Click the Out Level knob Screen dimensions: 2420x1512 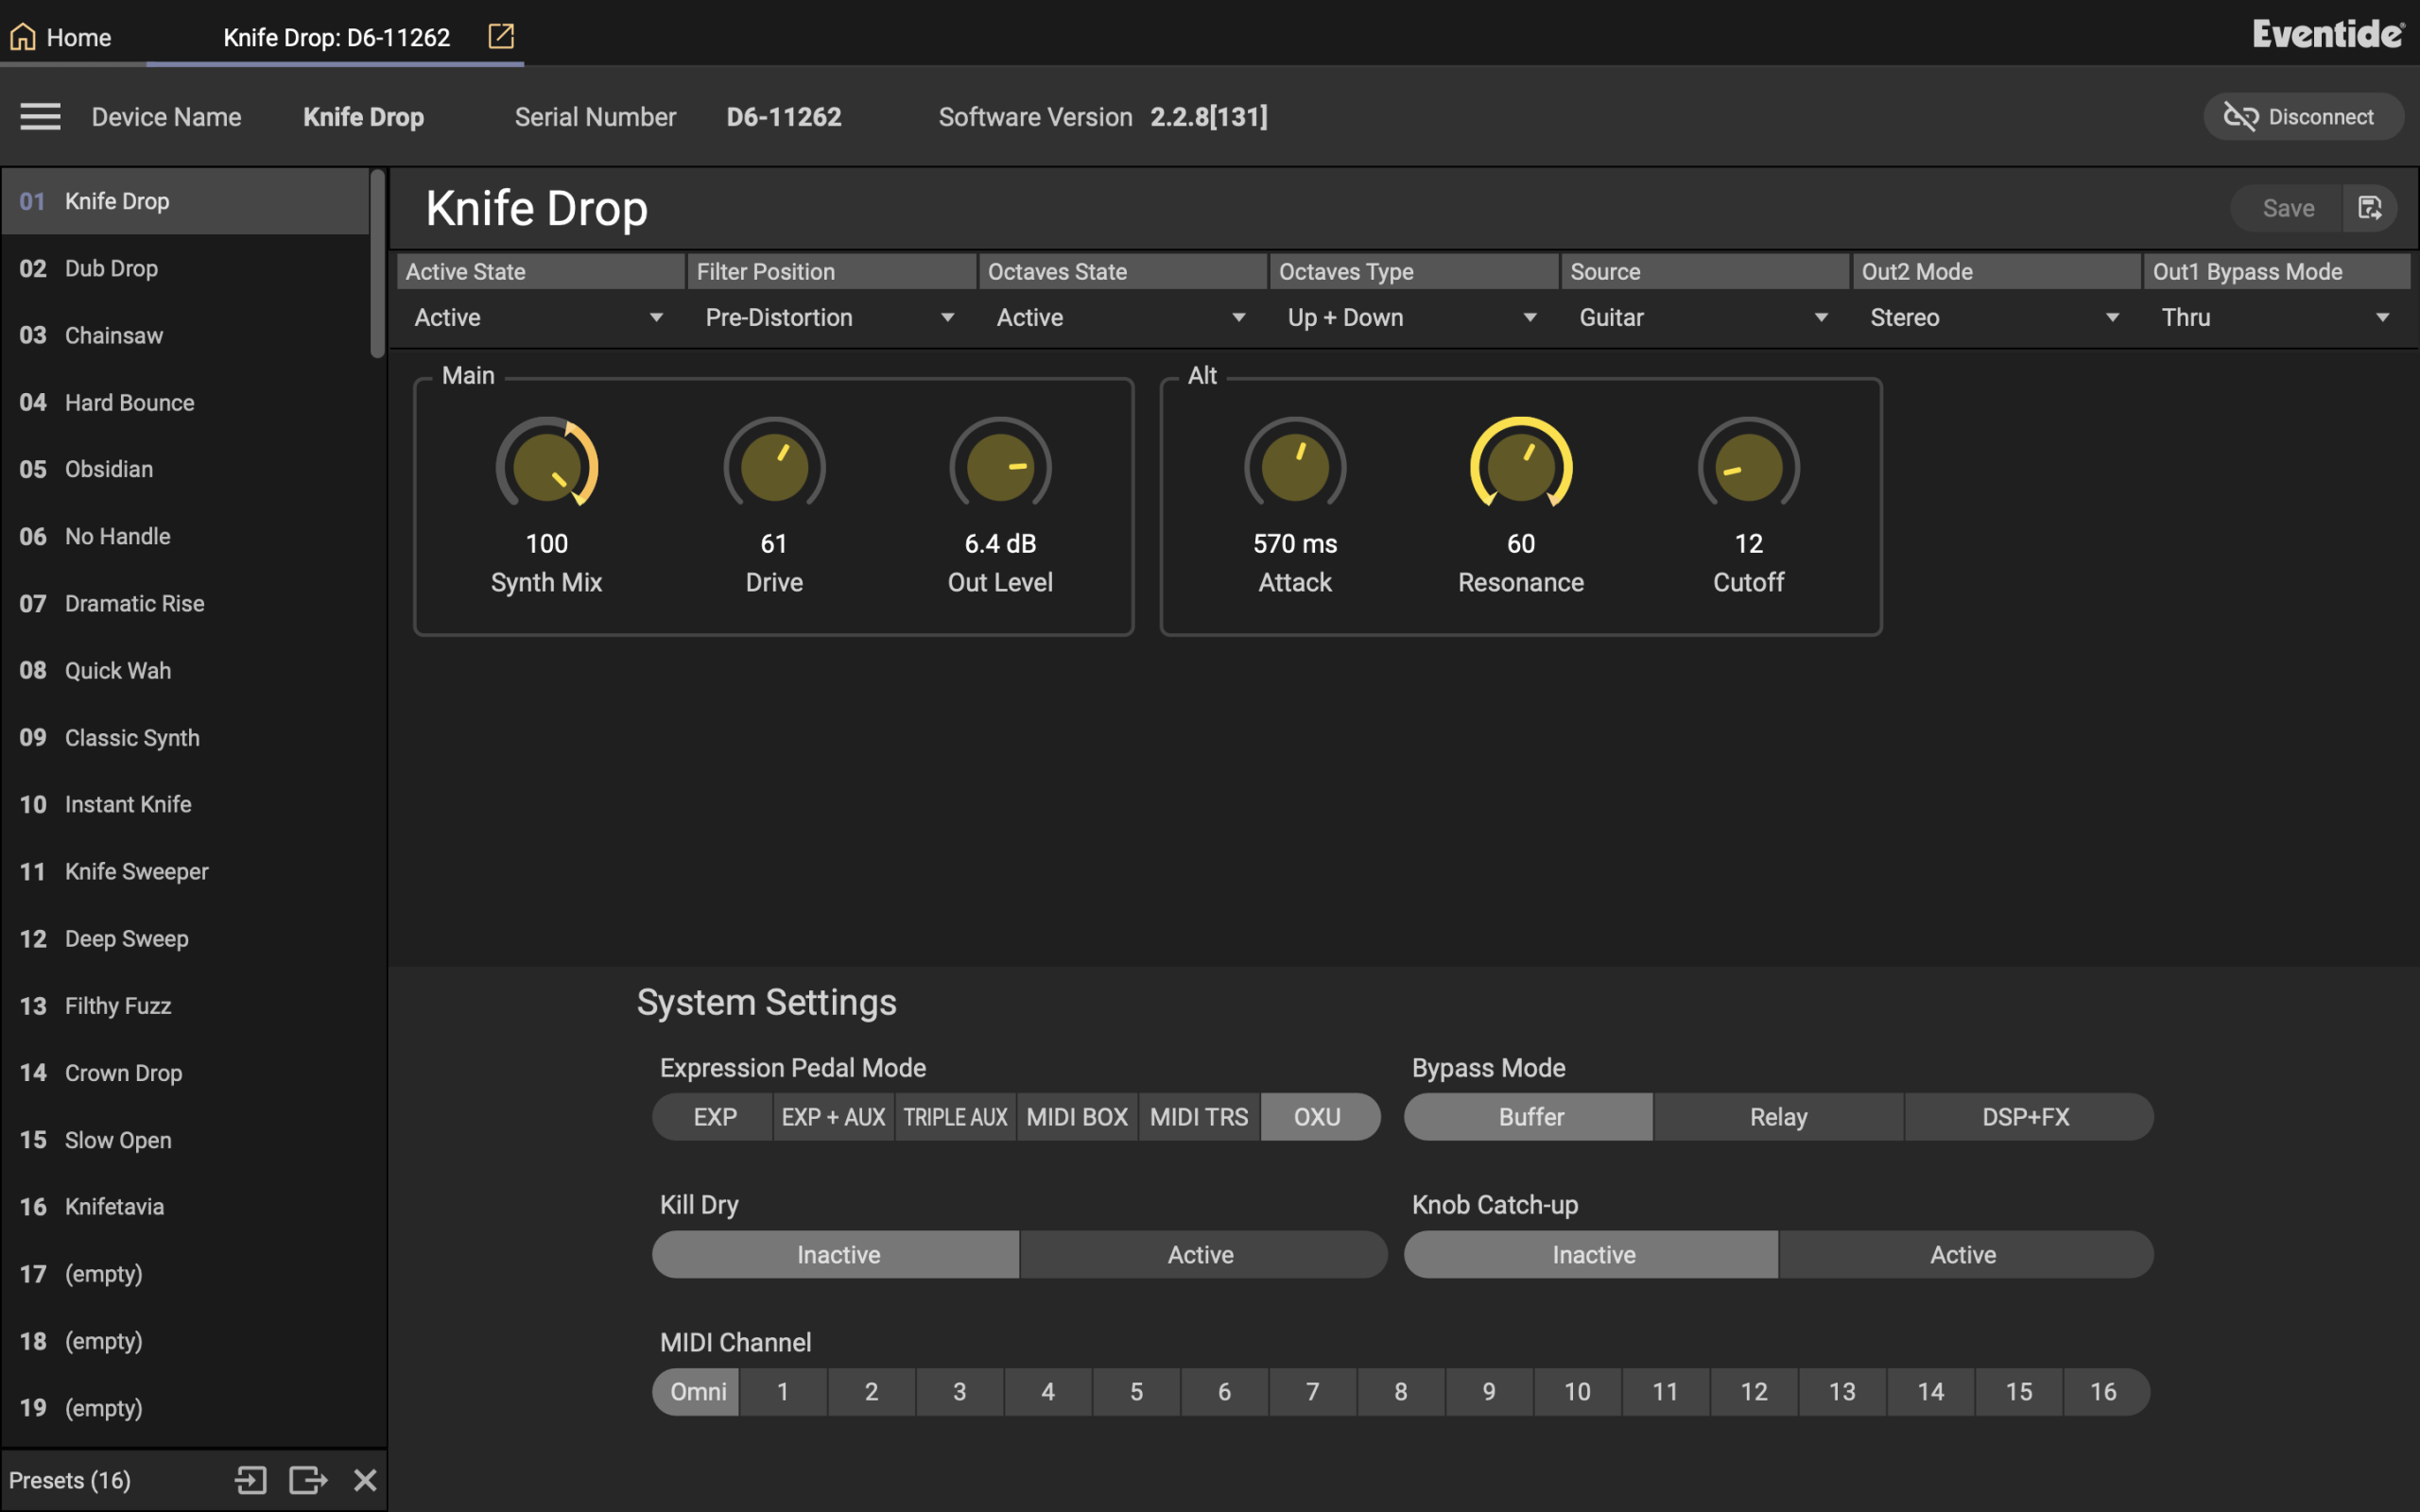tap(1000, 465)
